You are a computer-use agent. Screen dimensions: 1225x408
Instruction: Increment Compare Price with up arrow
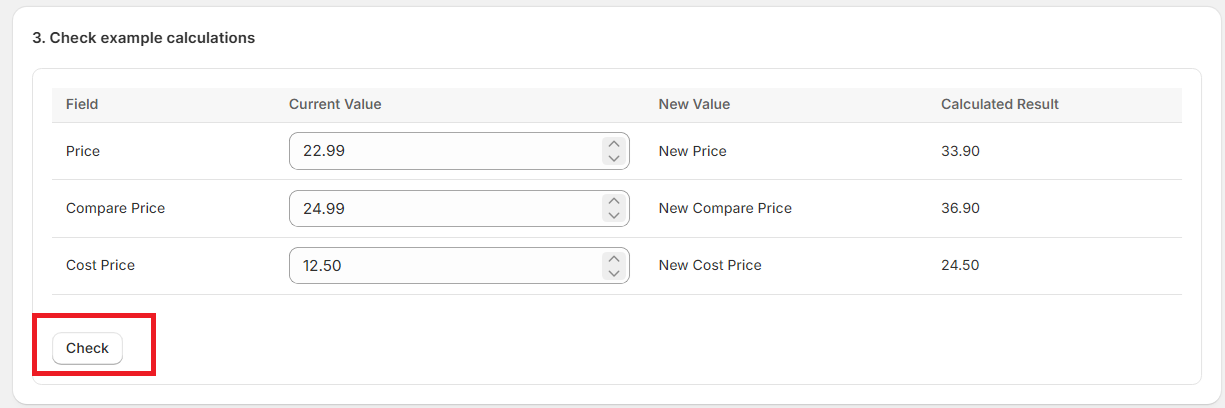pyautogui.click(x=614, y=201)
